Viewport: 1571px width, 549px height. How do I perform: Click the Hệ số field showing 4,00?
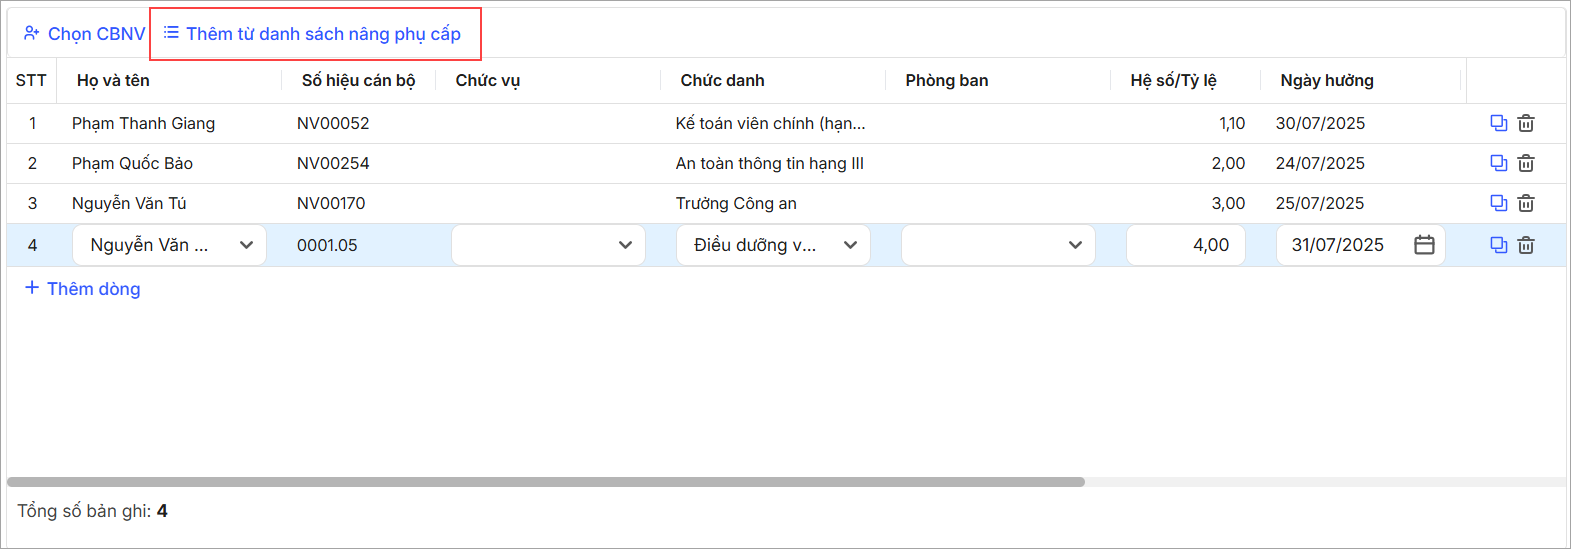click(x=1186, y=245)
